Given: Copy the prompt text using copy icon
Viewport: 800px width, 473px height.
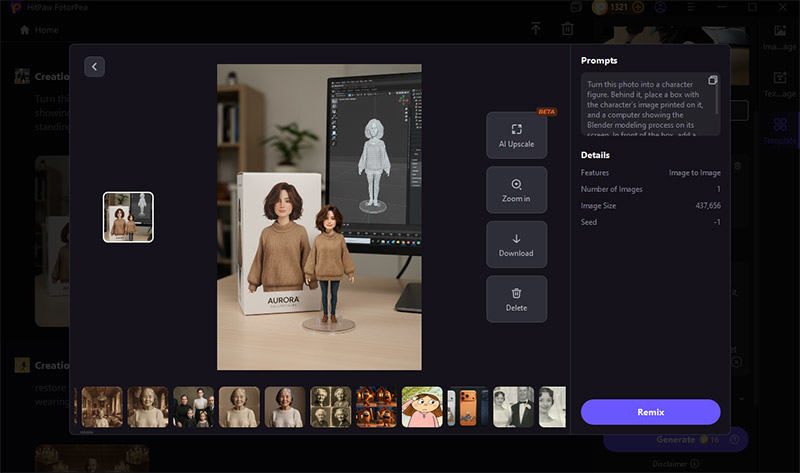Looking at the screenshot, I should (713, 80).
